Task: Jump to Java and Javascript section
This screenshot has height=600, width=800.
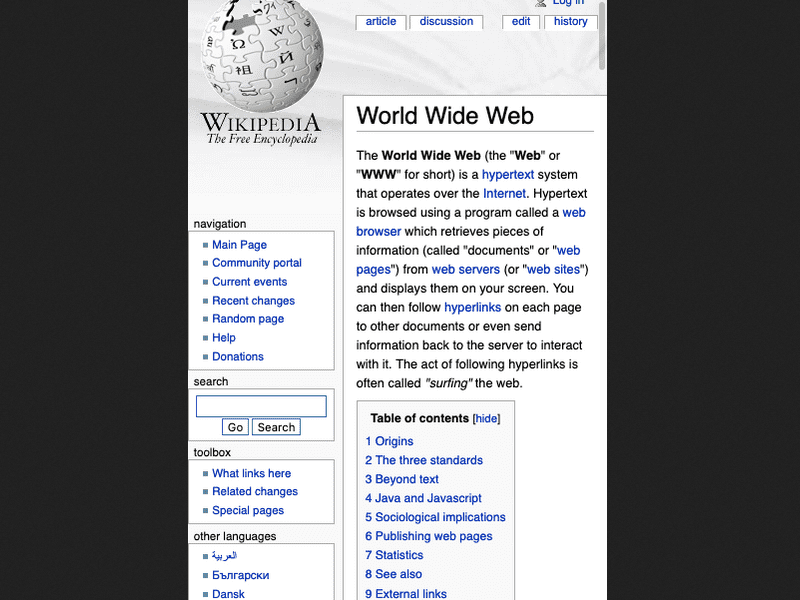Action: (x=428, y=499)
